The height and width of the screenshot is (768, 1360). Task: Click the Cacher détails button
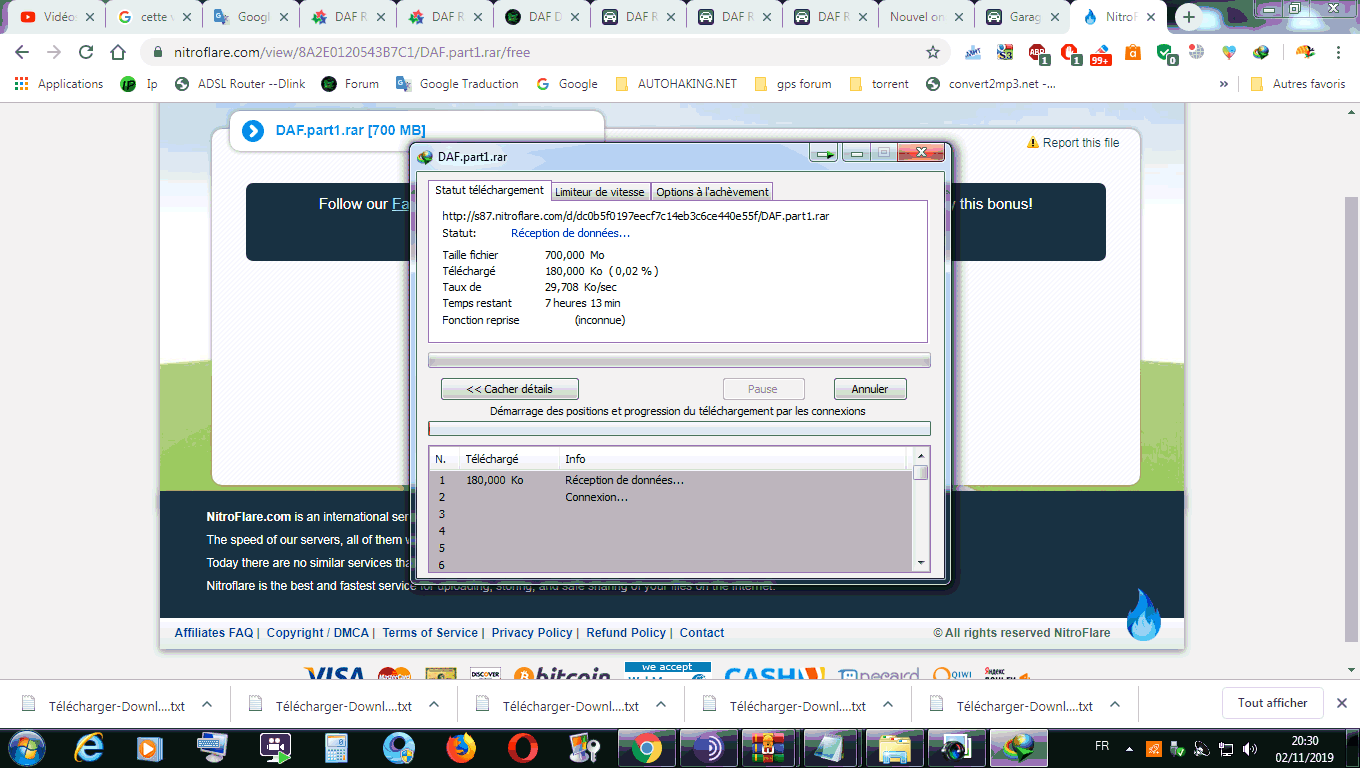coord(510,389)
